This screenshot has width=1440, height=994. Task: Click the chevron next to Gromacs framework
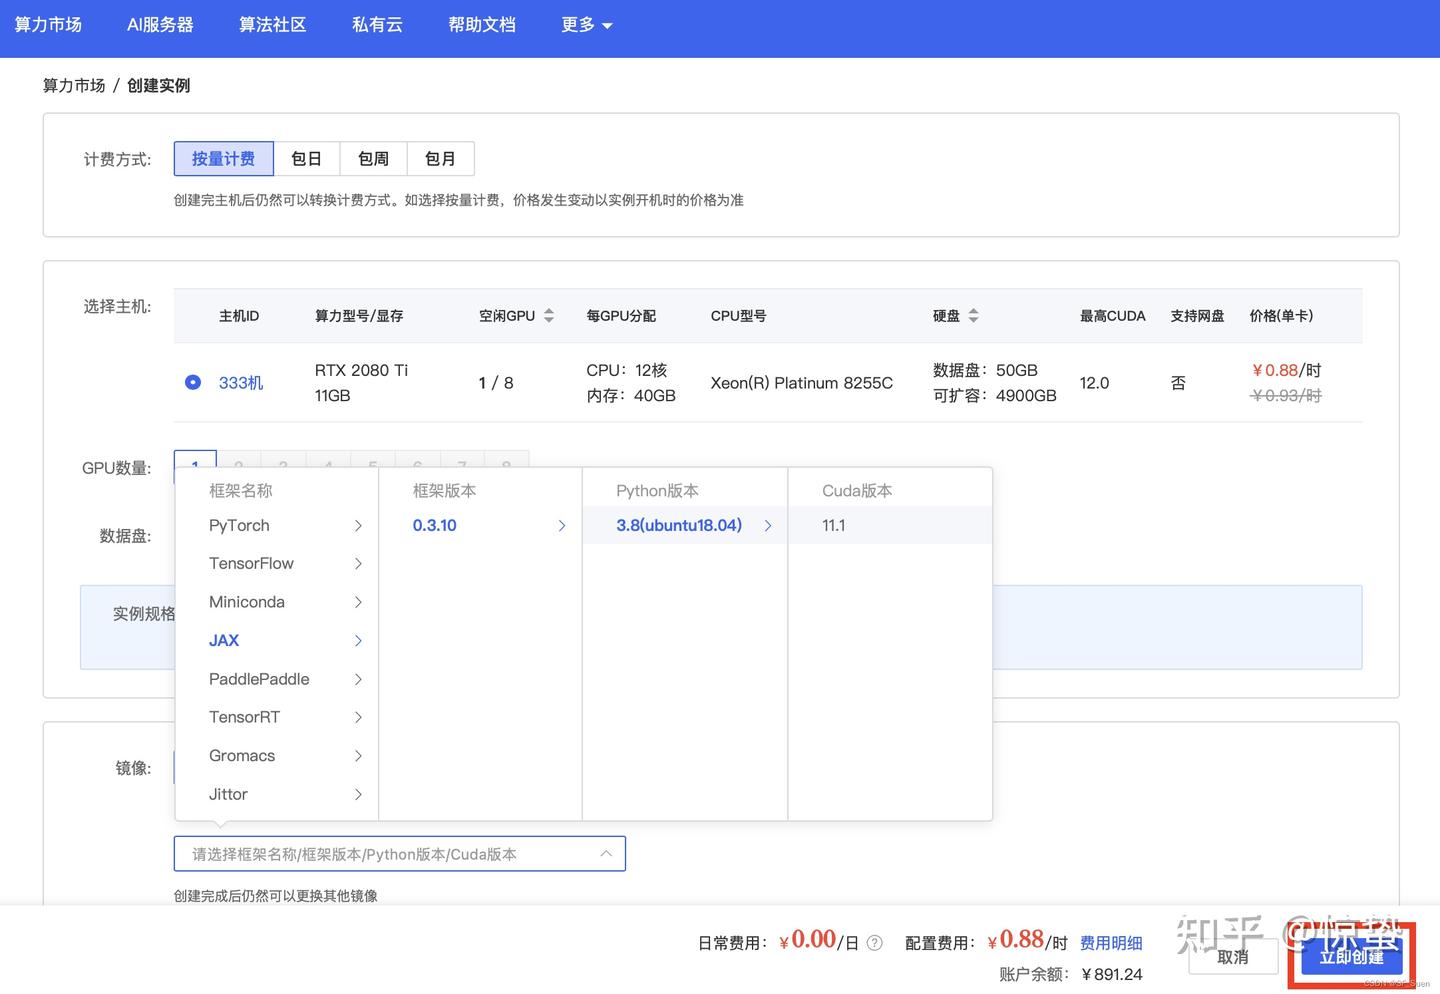coord(358,755)
